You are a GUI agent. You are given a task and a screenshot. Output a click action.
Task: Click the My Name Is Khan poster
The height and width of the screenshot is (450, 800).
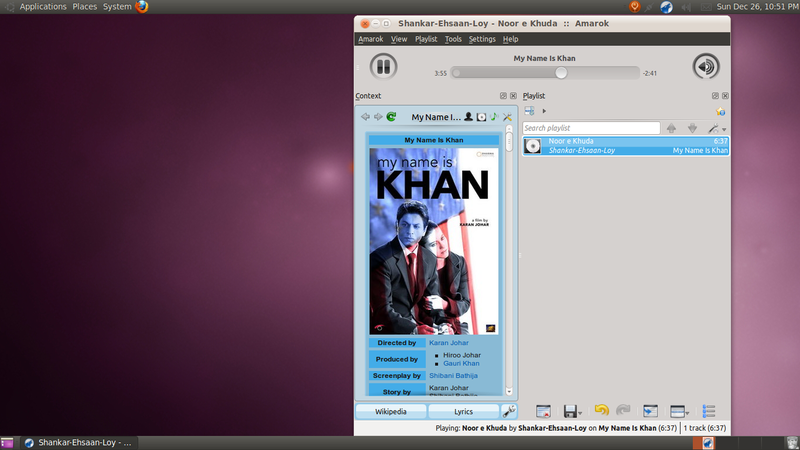(x=434, y=241)
